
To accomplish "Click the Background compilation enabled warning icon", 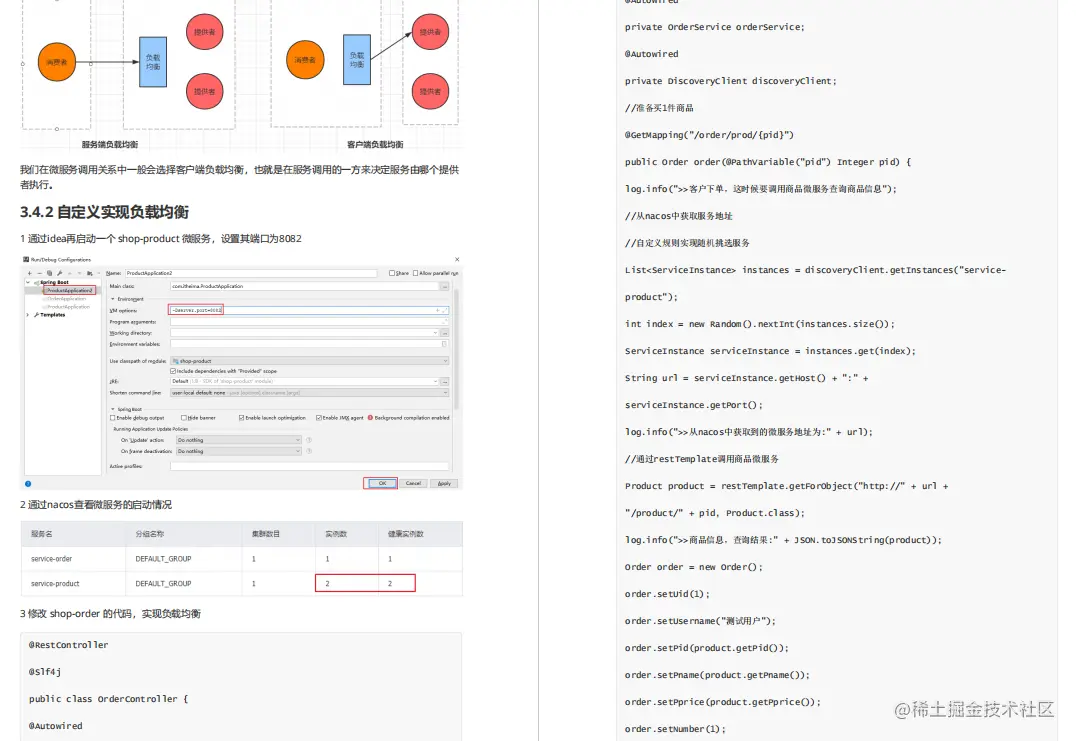I will [x=370, y=417].
